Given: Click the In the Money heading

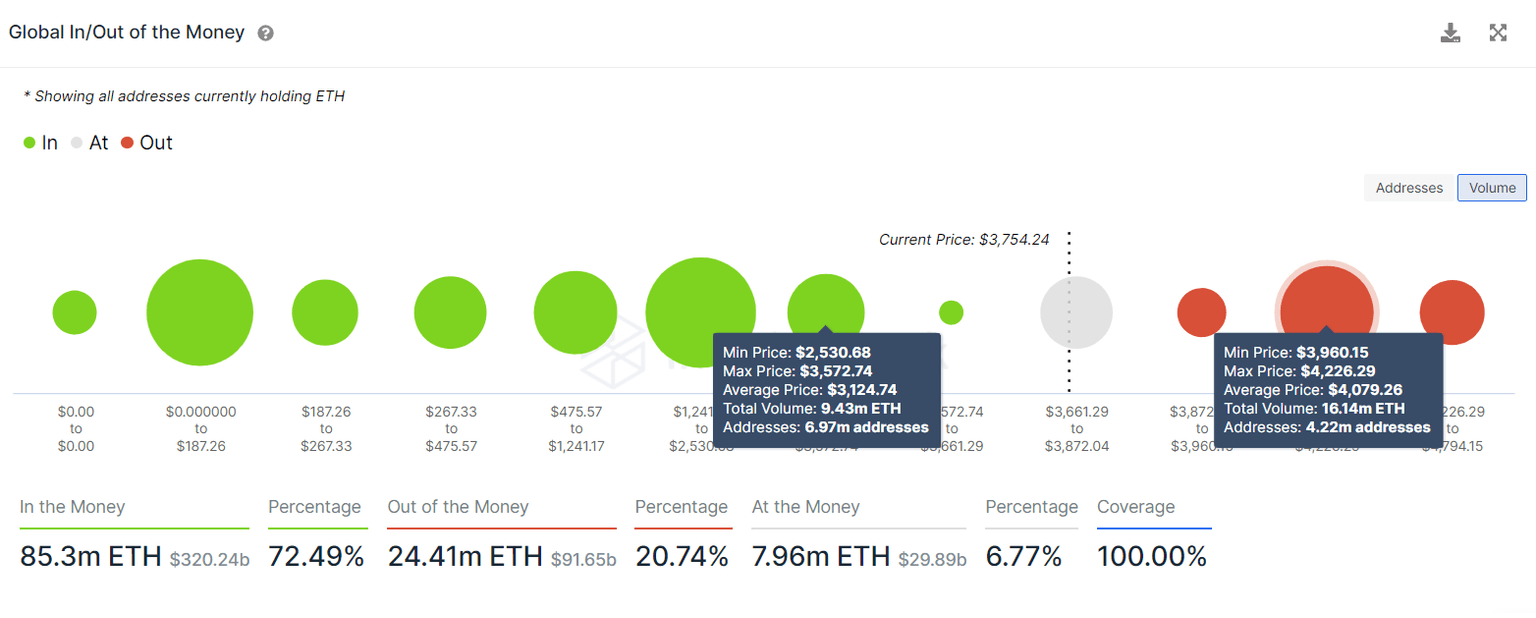Looking at the screenshot, I should point(72,507).
